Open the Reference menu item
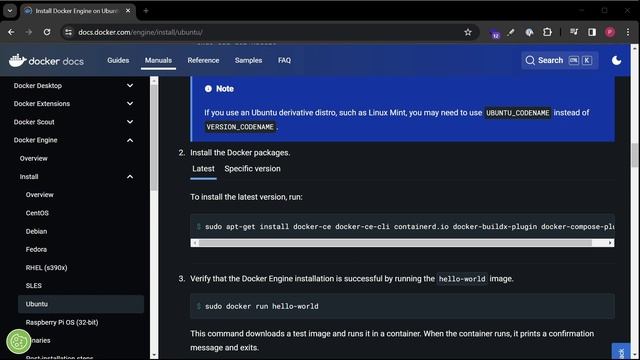640x360 pixels. tap(203, 60)
